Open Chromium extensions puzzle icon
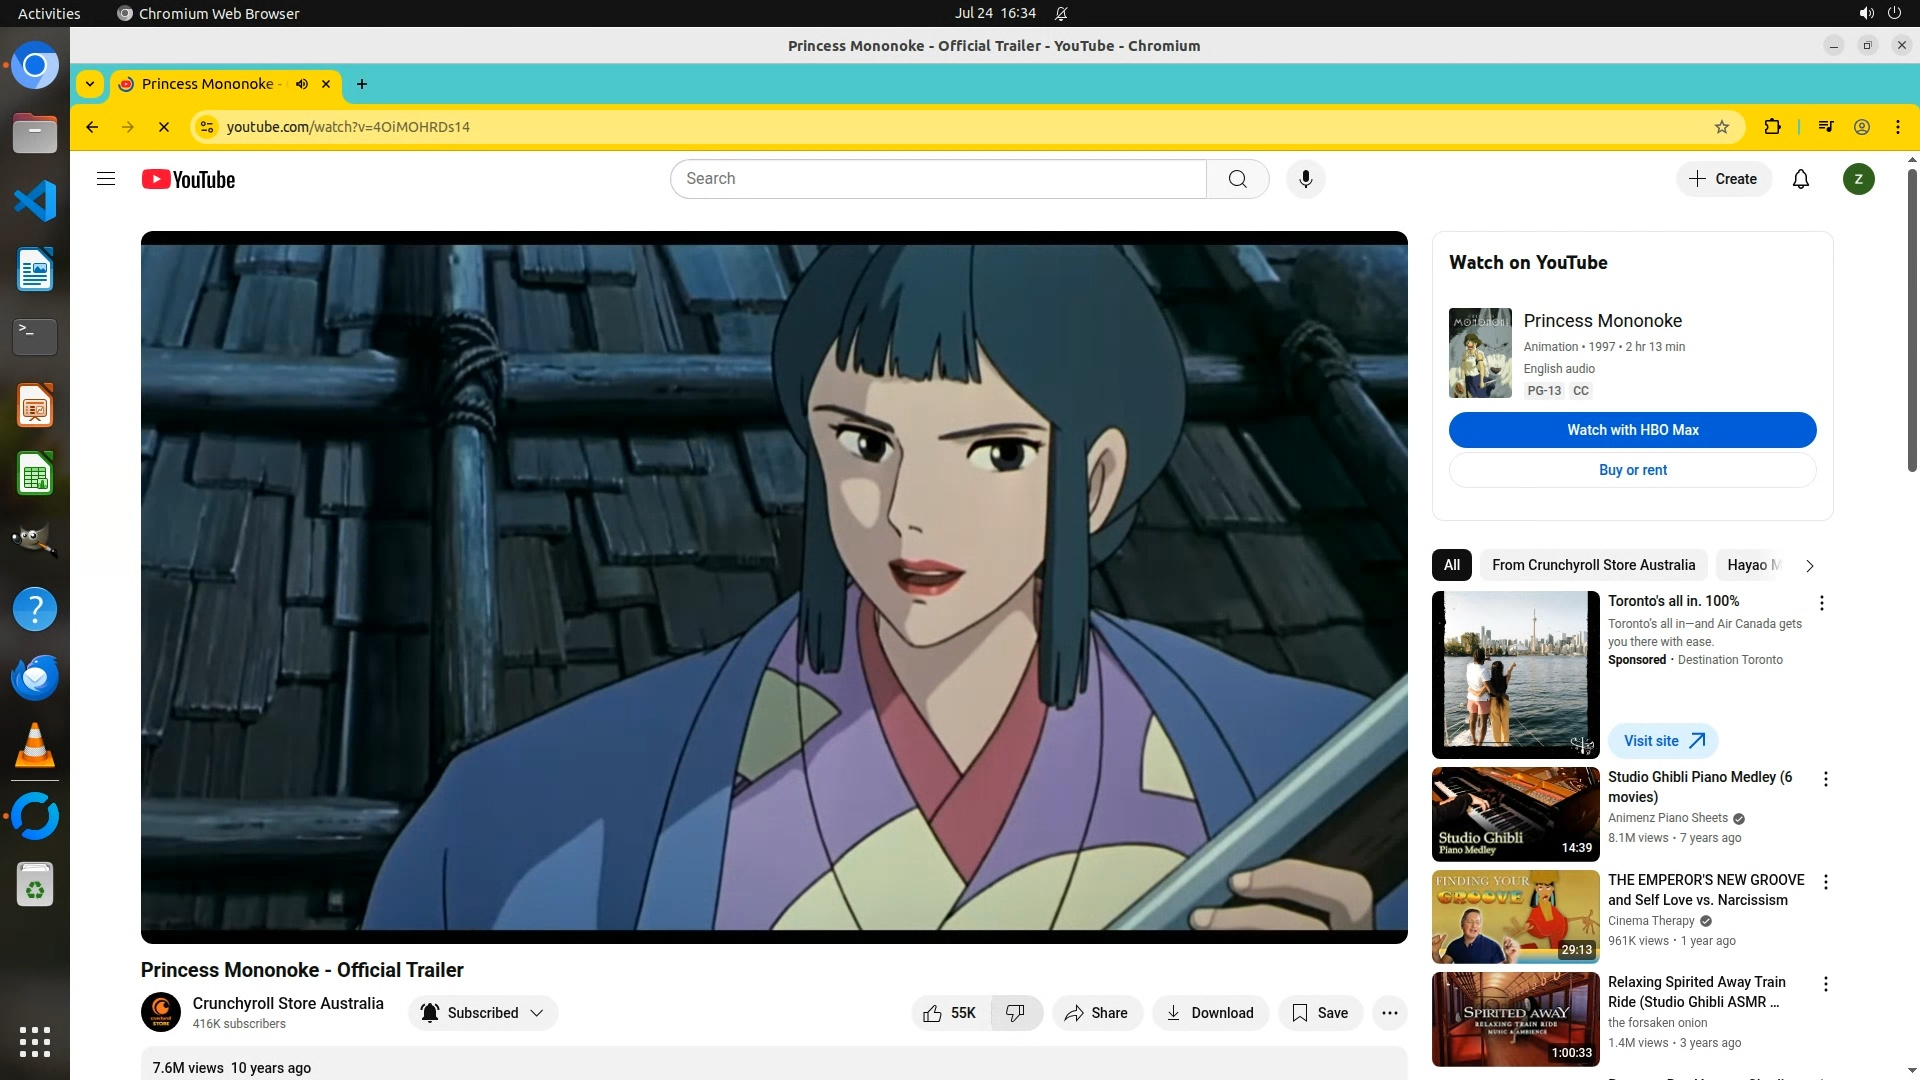This screenshot has height=1080, width=1920. [x=1772, y=127]
